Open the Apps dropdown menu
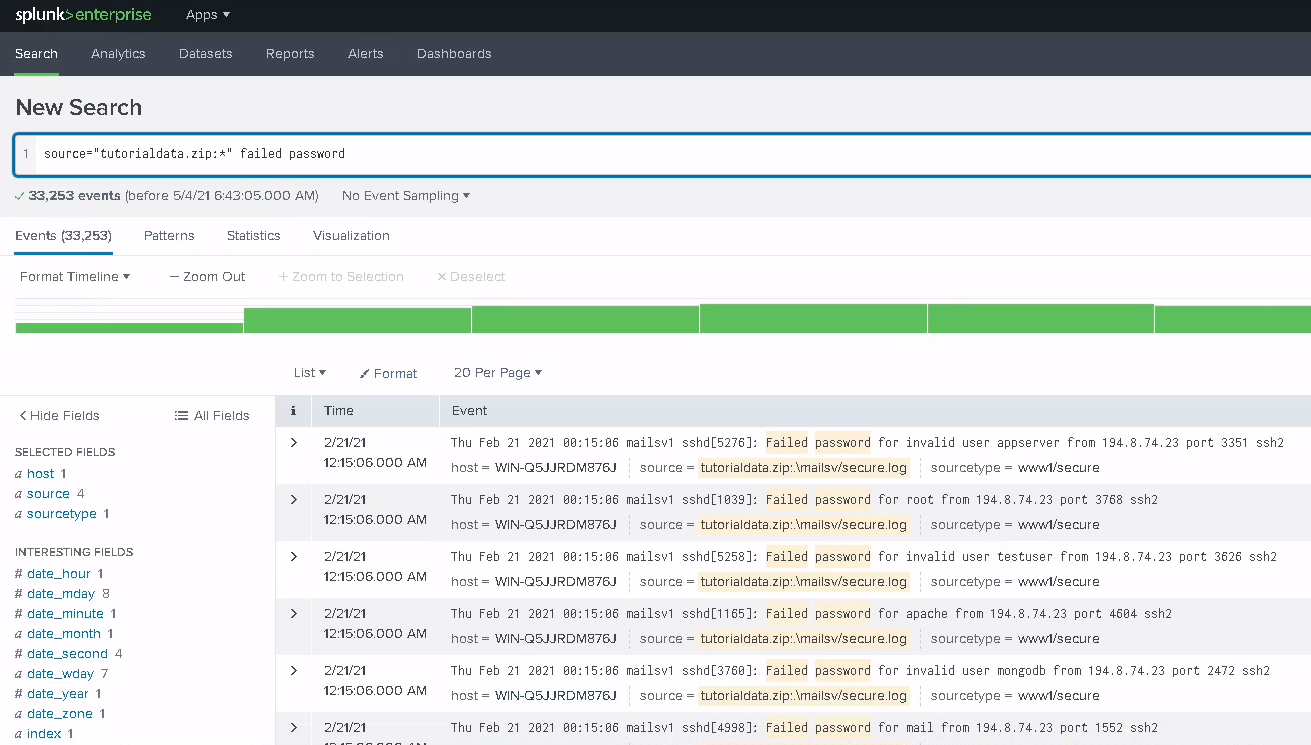Viewport: 1311px width, 745px height. point(207,15)
